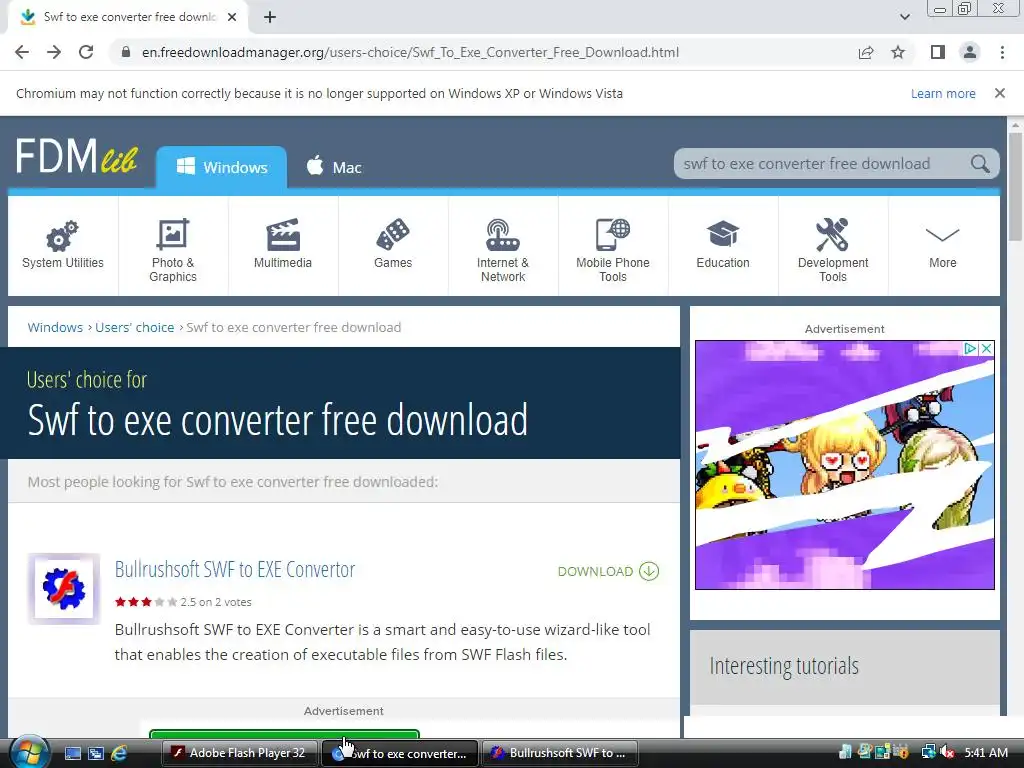Click the FDM lib logo

tap(76, 157)
